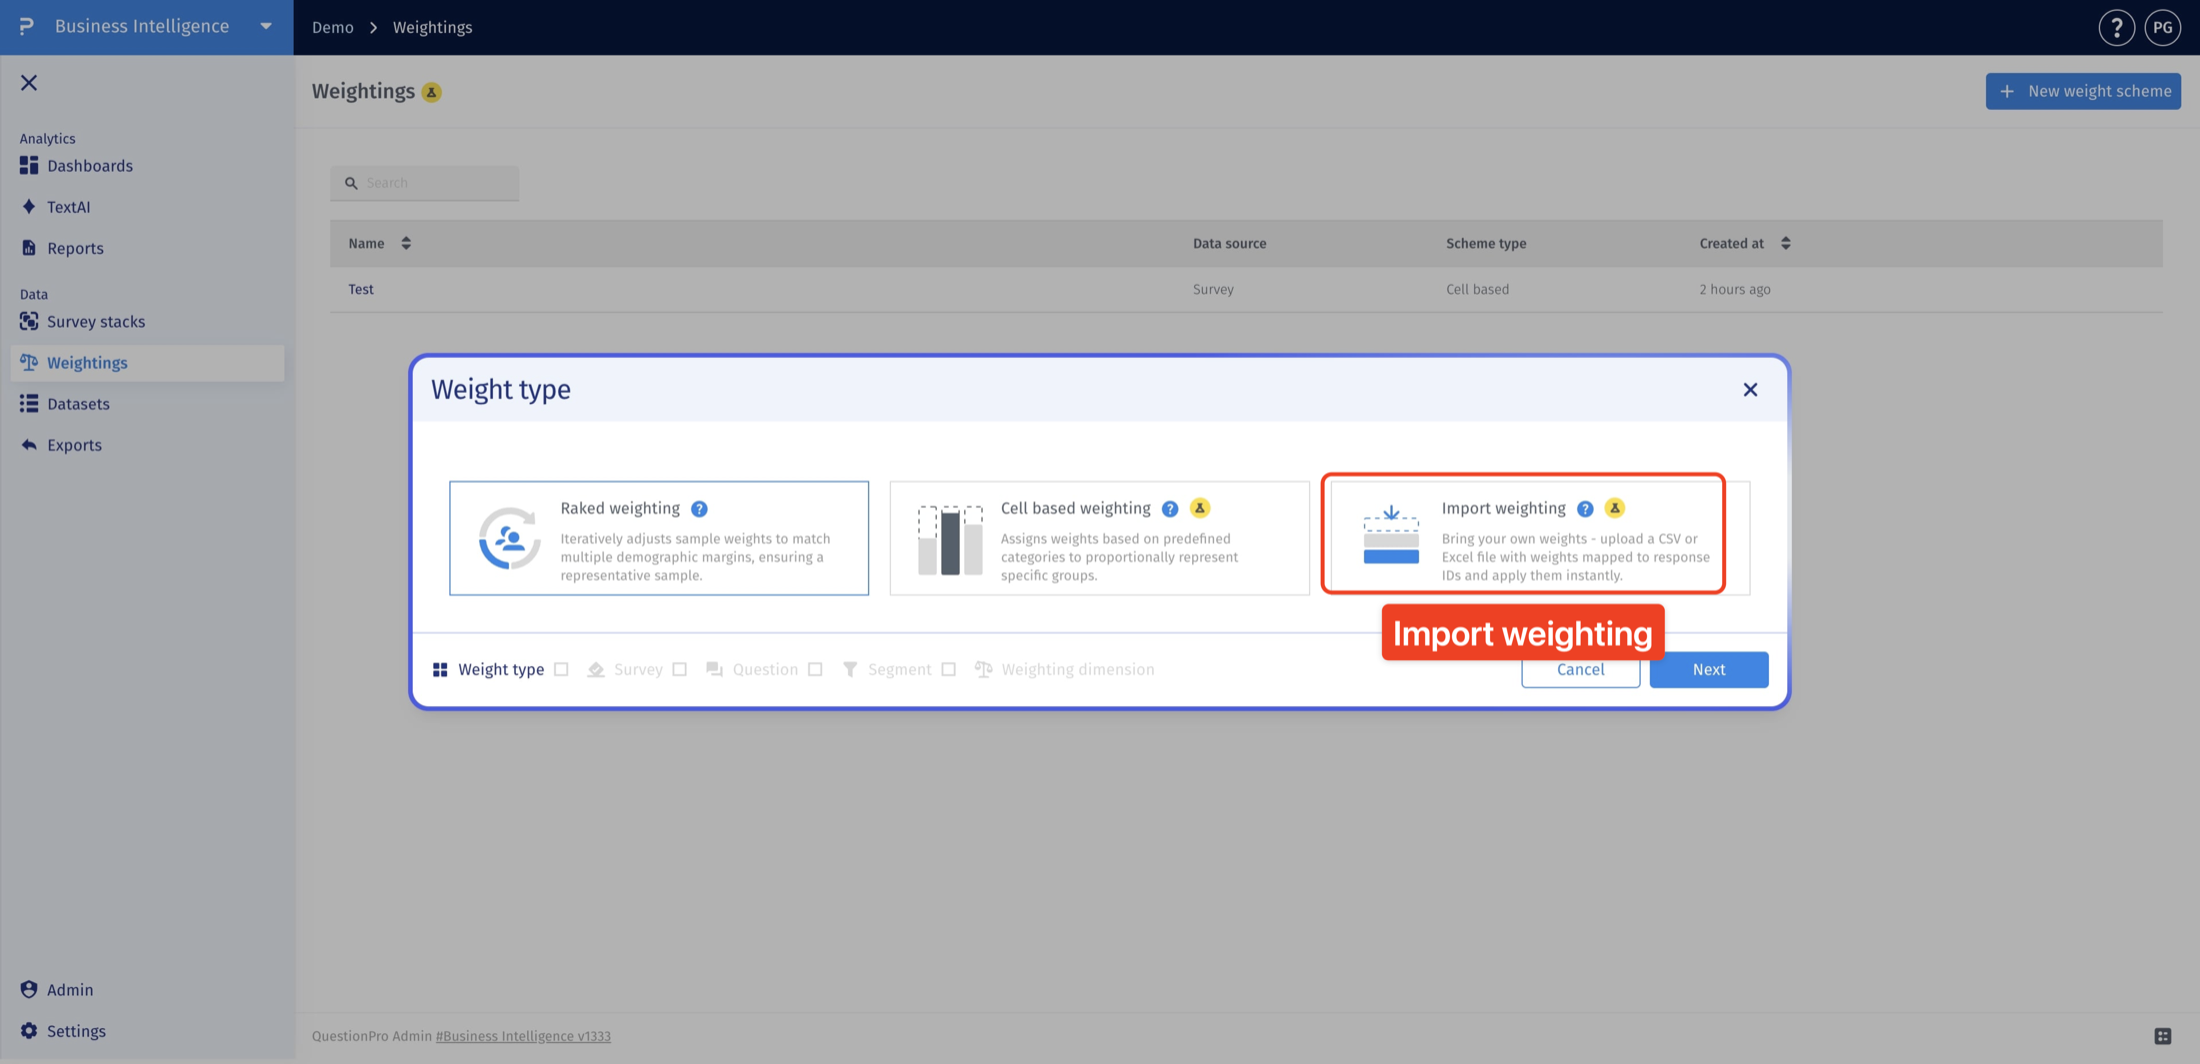This screenshot has width=2200, height=1064.
Task: Open Exports in the sidebar
Action: tap(74, 445)
